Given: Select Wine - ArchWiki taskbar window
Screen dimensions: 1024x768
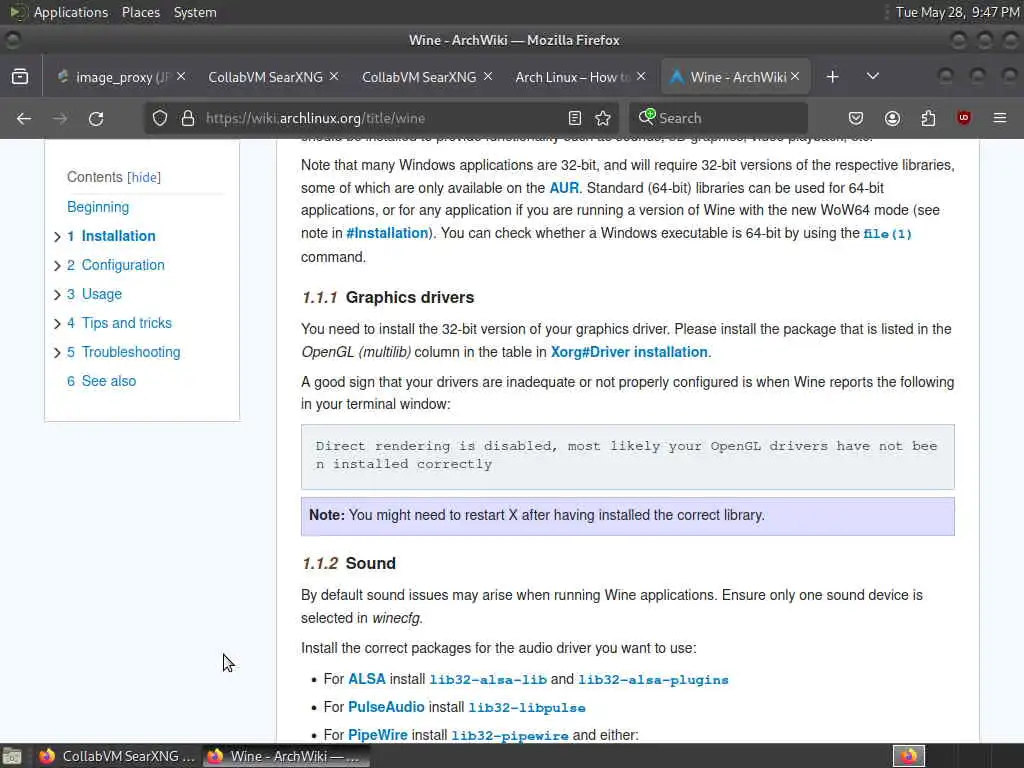Looking at the screenshot, I should tap(286, 756).
